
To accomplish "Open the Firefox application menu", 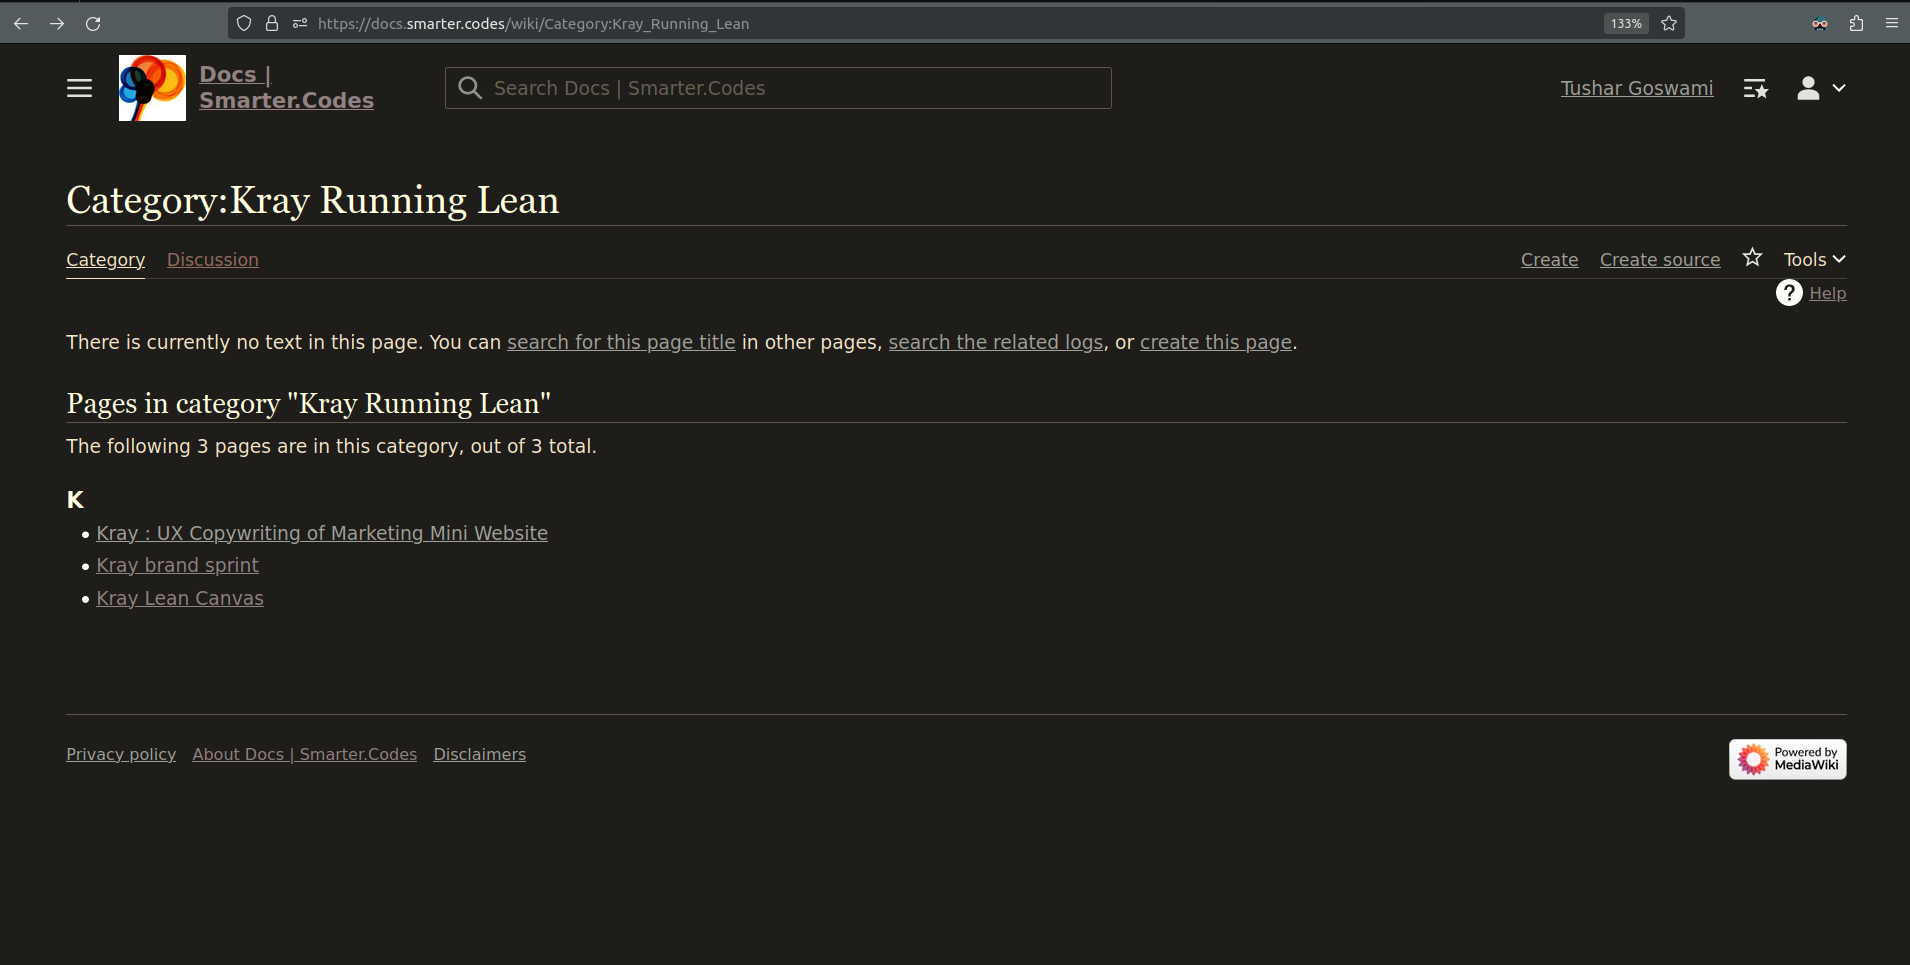I will click(x=1892, y=23).
